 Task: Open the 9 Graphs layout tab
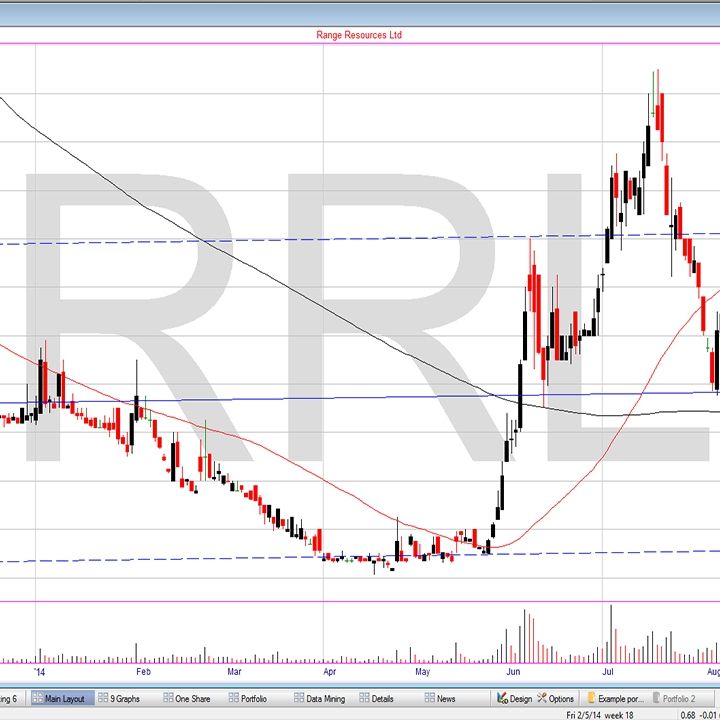point(119,698)
